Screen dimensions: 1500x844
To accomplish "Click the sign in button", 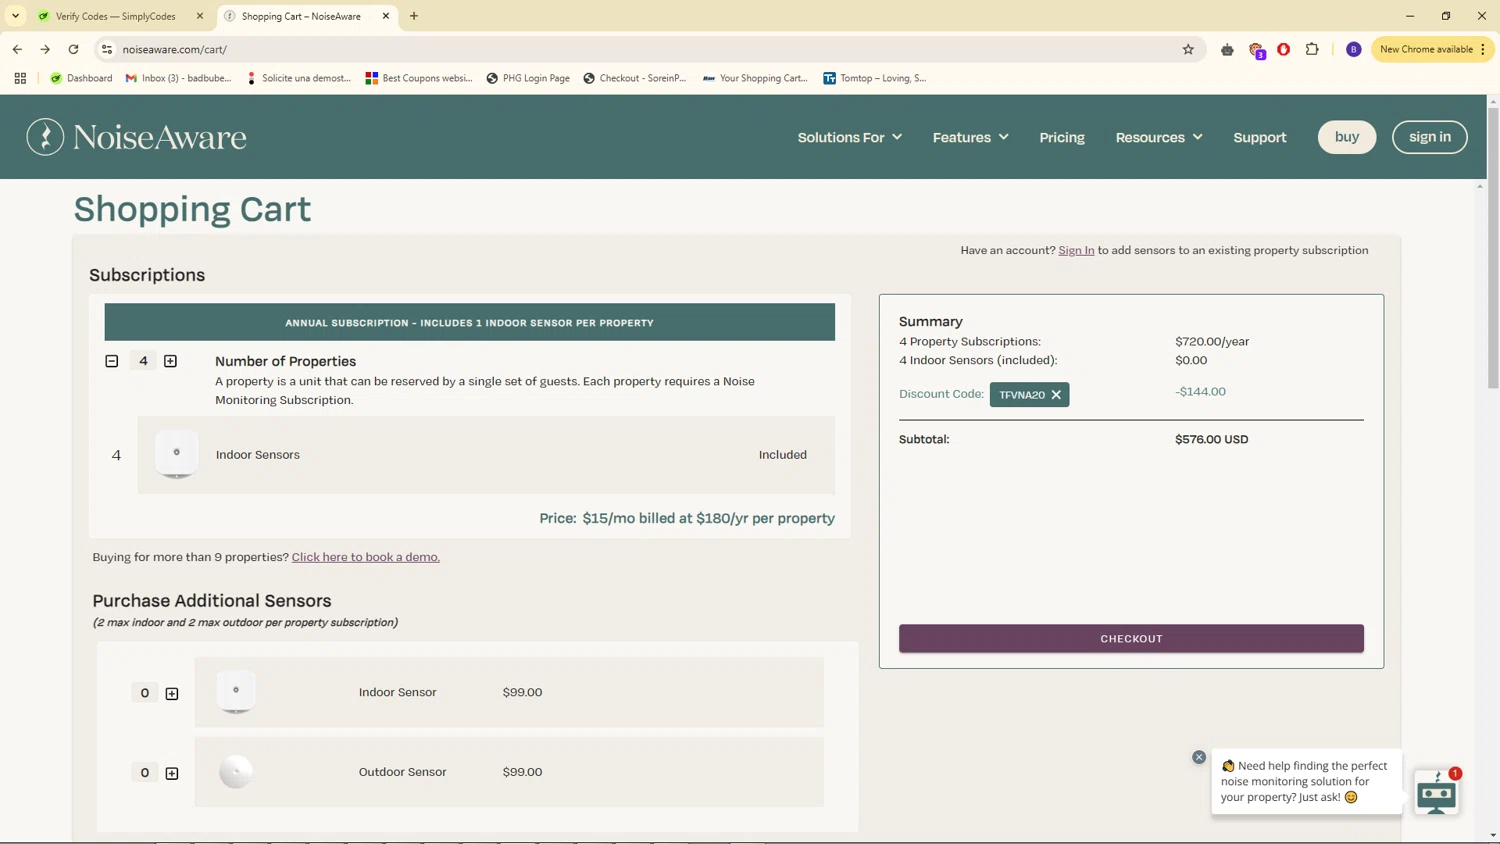I will tap(1430, 137).
